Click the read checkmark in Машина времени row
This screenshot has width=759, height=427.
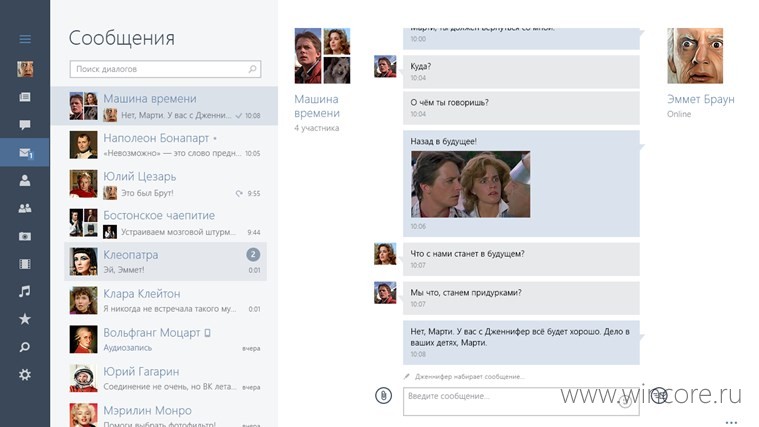point(239,116)
